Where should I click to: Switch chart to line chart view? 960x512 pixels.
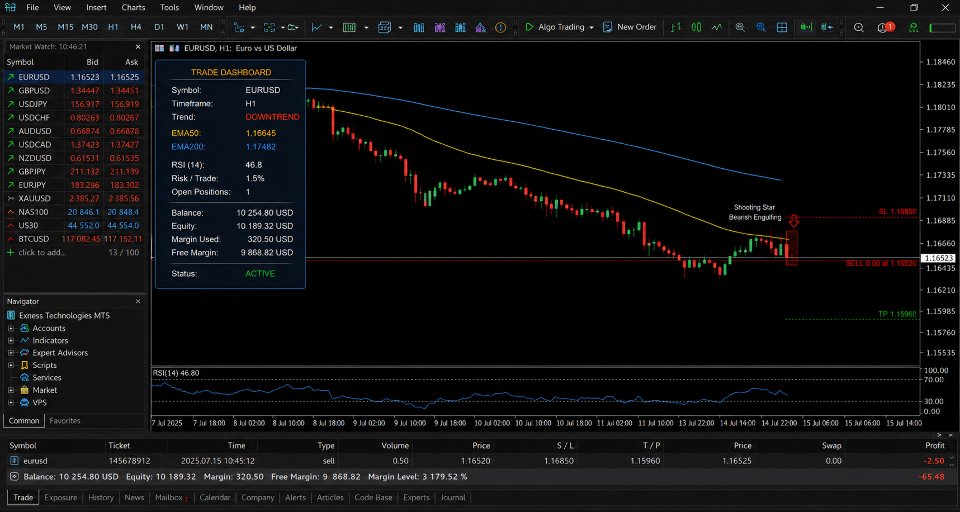[x=717, y=28]
